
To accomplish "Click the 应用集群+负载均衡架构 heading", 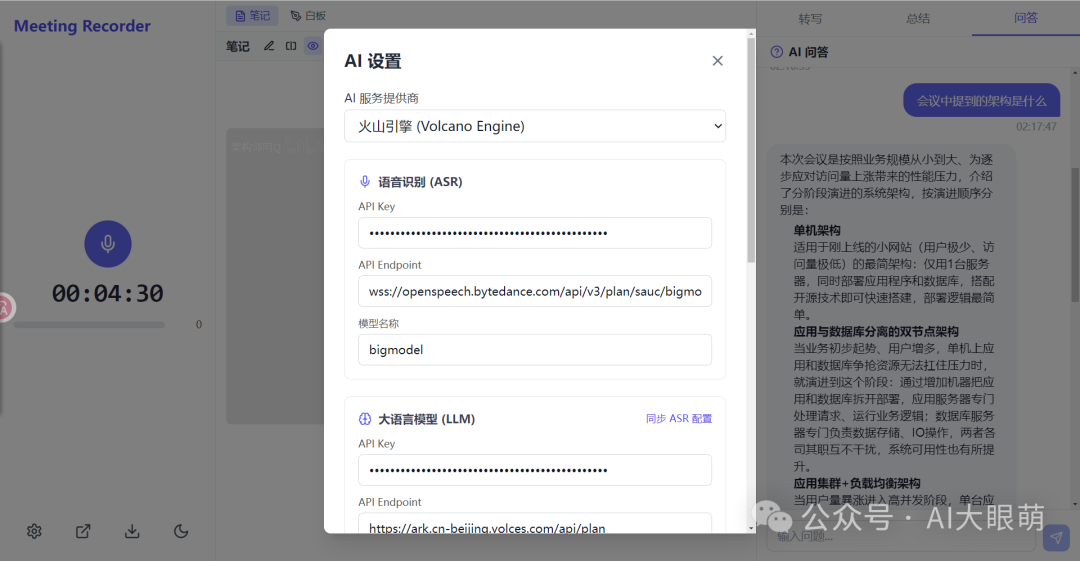I will 857,483.
